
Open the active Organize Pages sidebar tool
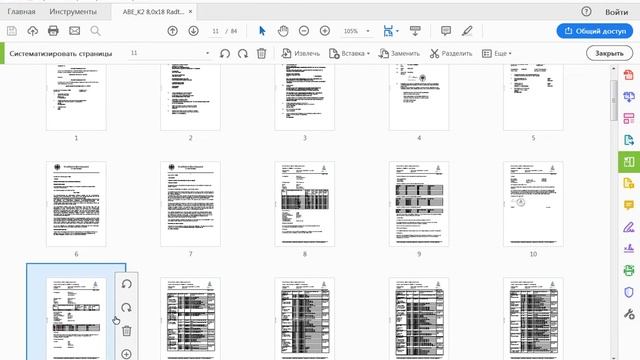tap(629, 162)
